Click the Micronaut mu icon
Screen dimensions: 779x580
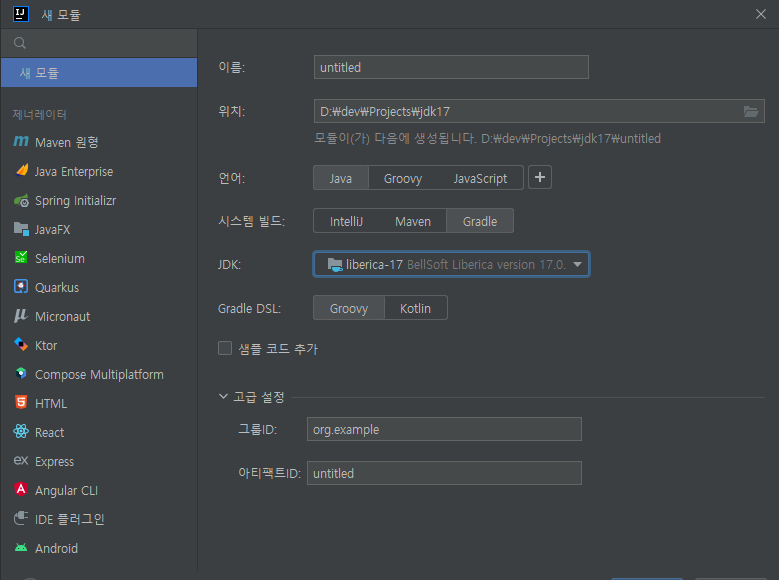21,316
